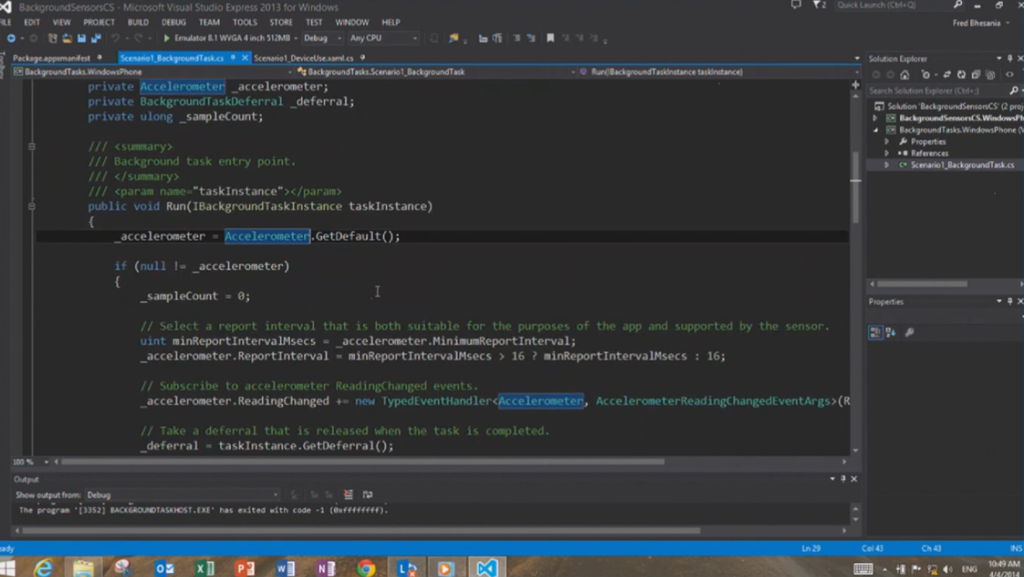Click the Windows Start button
This screenshot has height=577, width=1024.
tap(8, 568)
